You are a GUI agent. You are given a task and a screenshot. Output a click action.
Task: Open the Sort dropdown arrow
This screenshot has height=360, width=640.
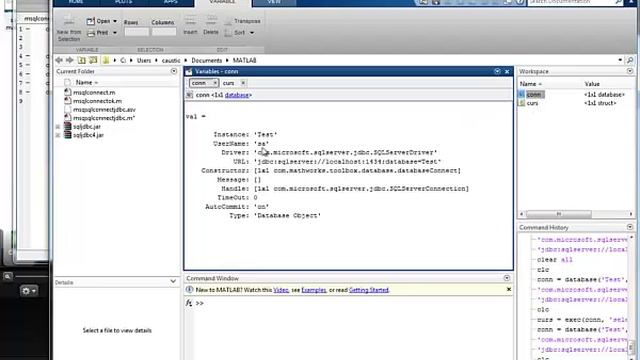pos(252,33)
